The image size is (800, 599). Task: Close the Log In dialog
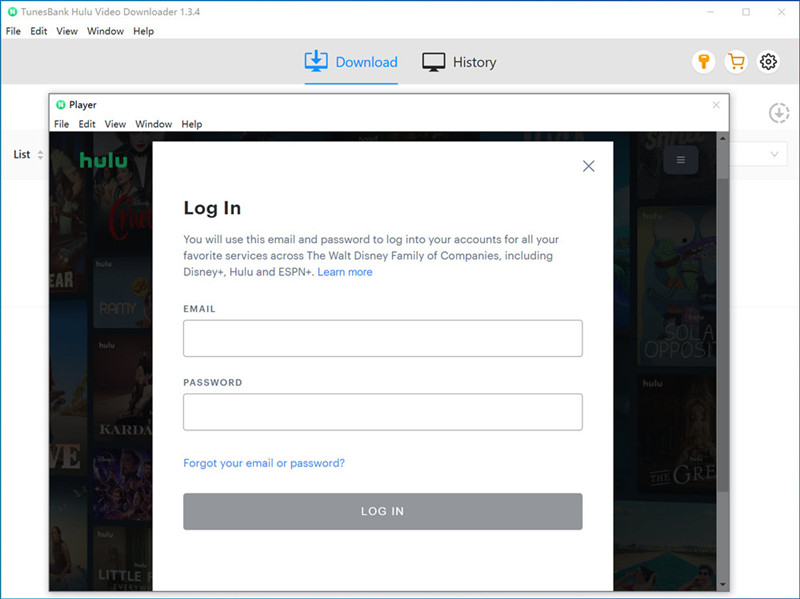pyautogui.click(x=588, y=166)
